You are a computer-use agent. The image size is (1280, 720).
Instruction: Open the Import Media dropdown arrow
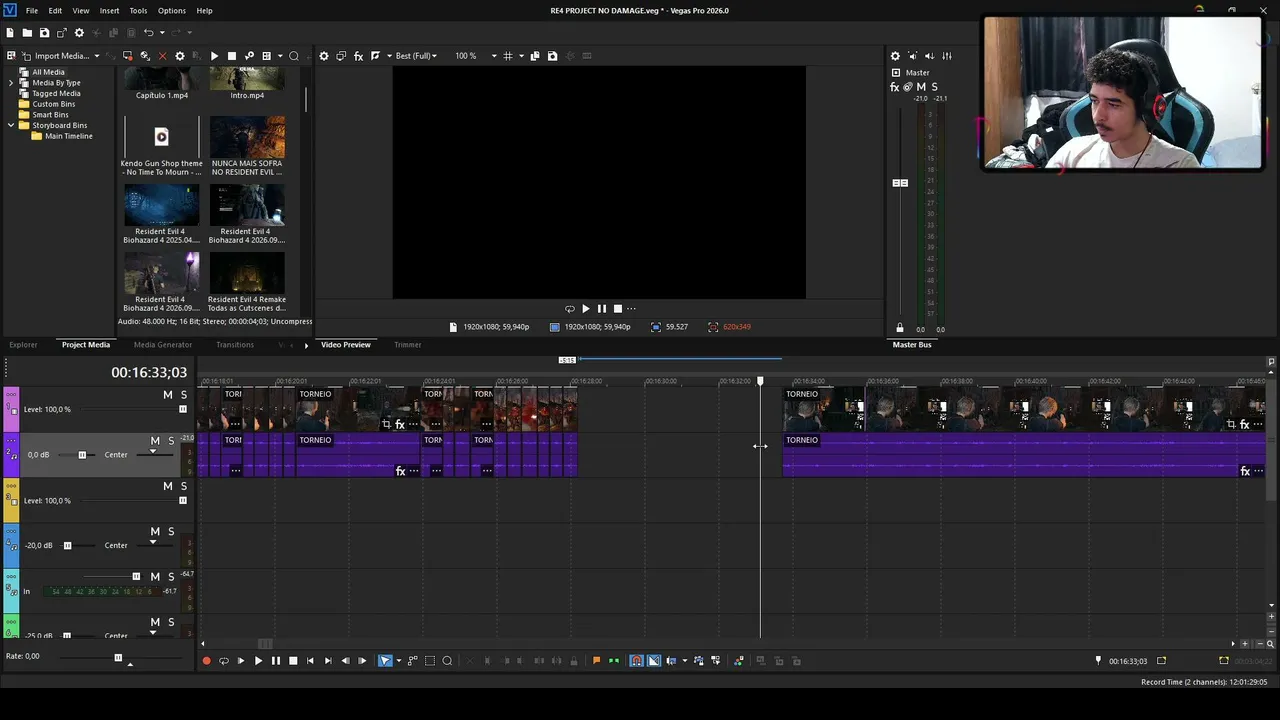click(97, 56)
